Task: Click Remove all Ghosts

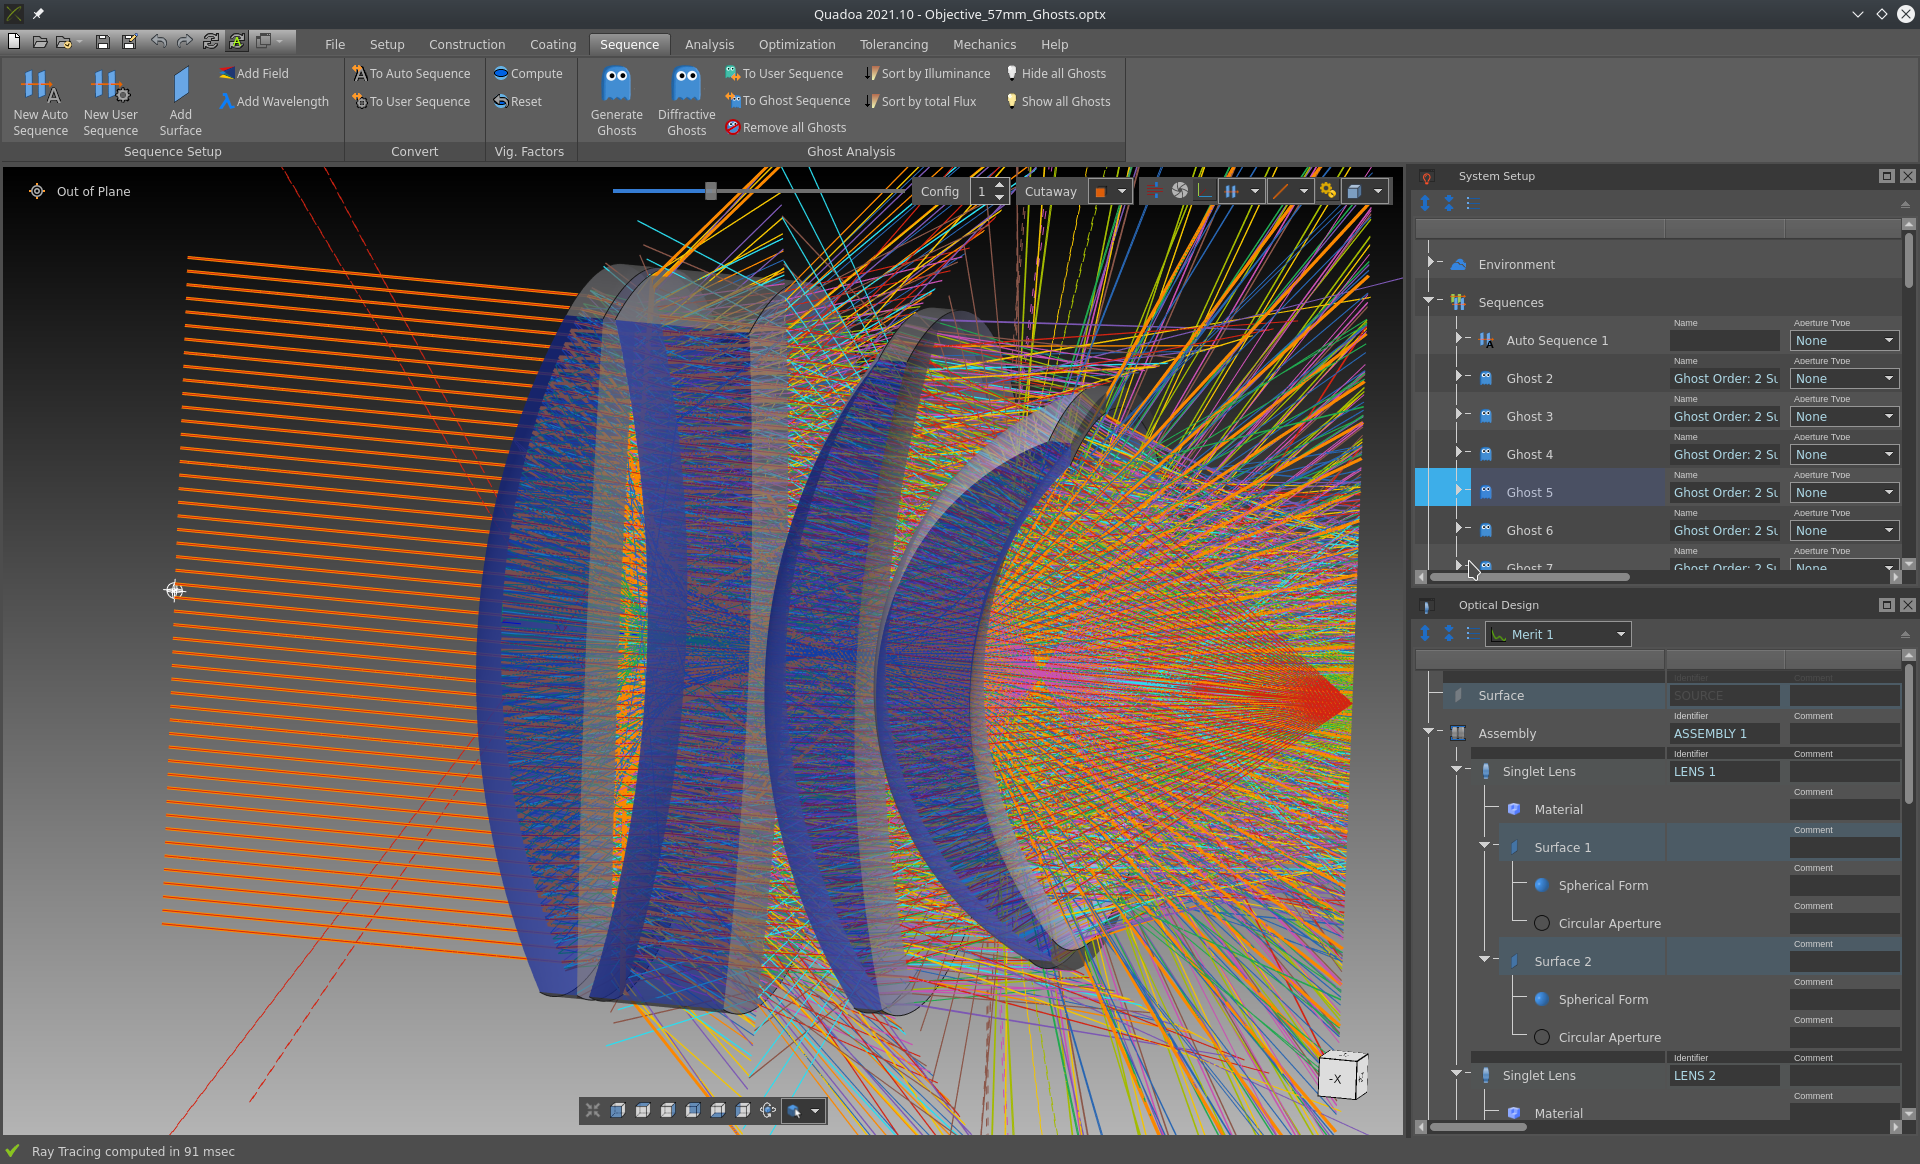Action: [786, 127]
